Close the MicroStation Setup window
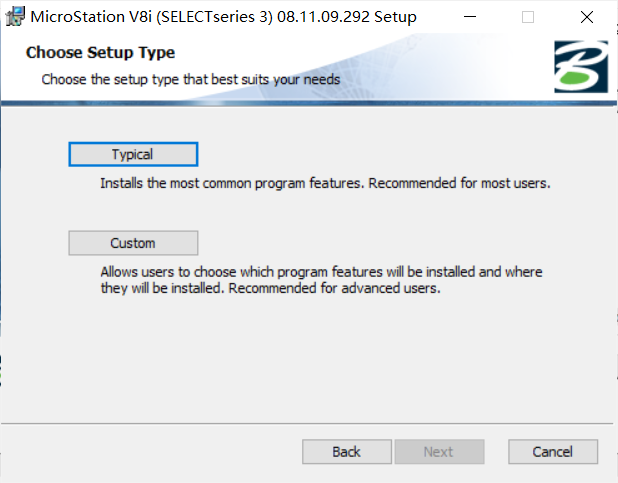 tap(587, 17)
